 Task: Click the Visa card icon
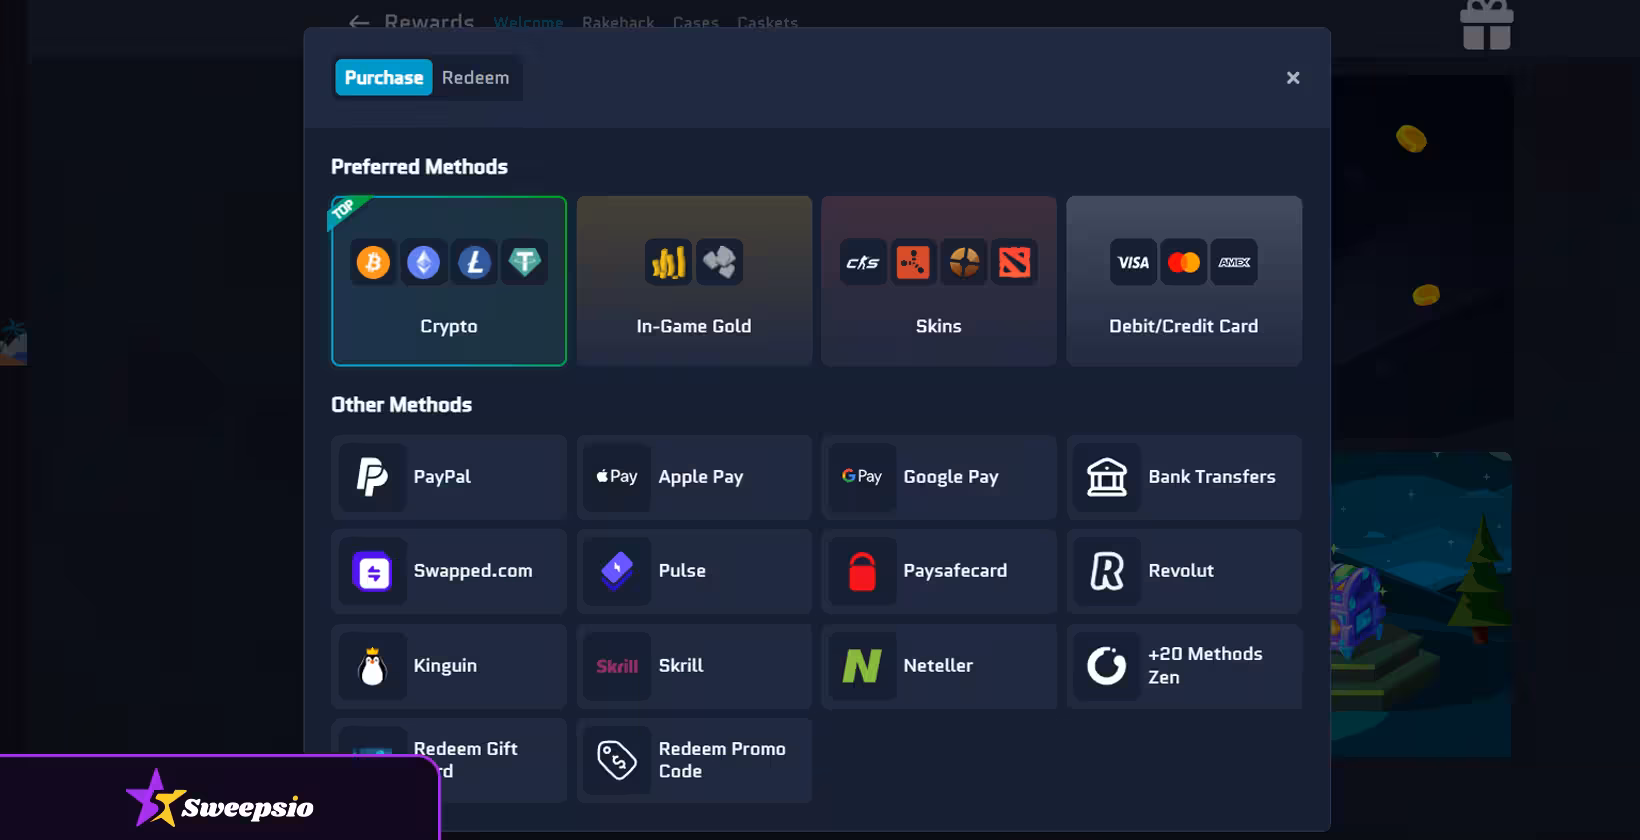(x=1133, y=263)
